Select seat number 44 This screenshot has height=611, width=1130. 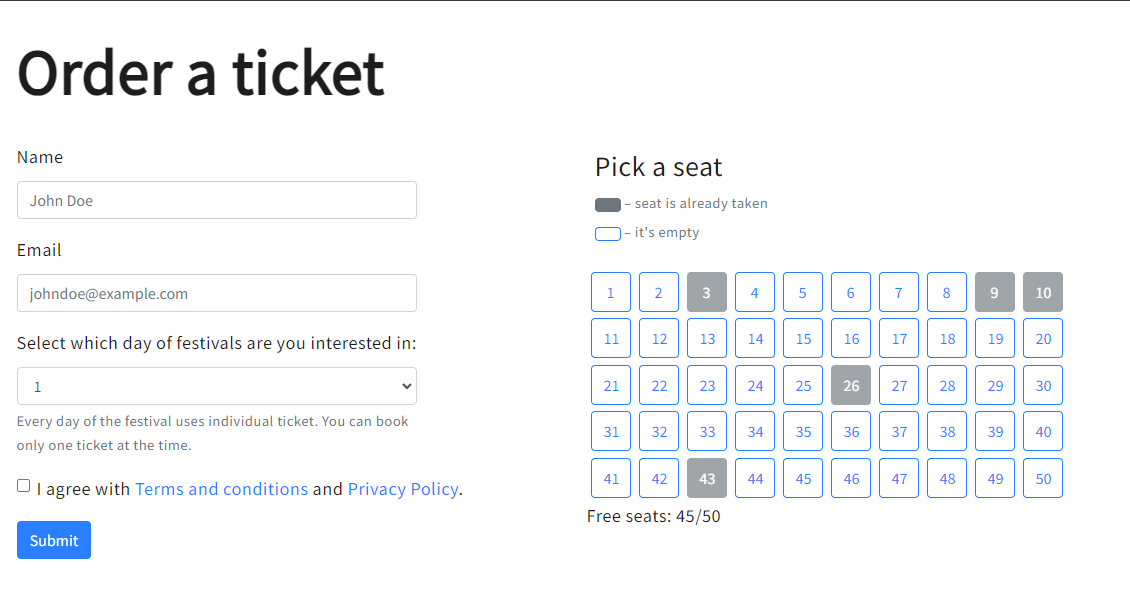tap(755, 478)
